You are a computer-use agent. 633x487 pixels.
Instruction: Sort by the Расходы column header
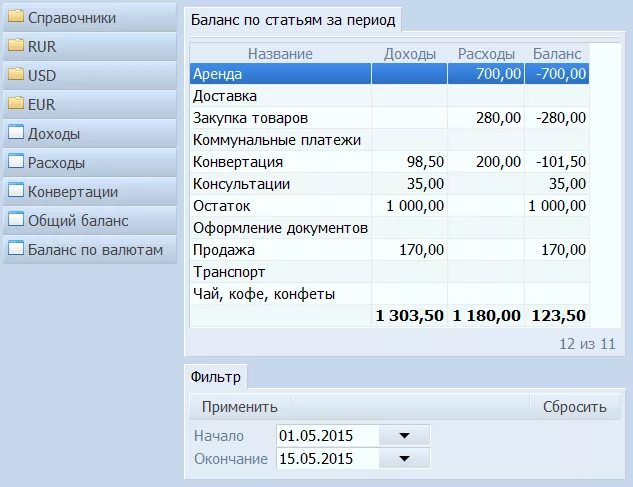486,54
